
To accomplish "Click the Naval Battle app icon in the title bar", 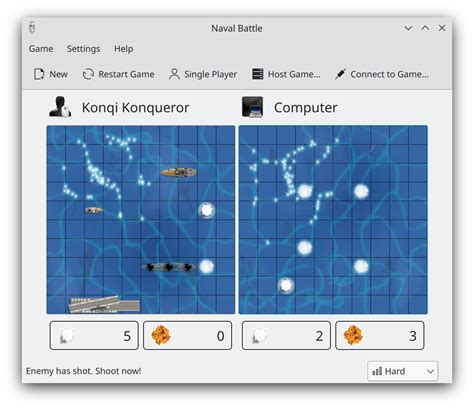I will [32, 28].
